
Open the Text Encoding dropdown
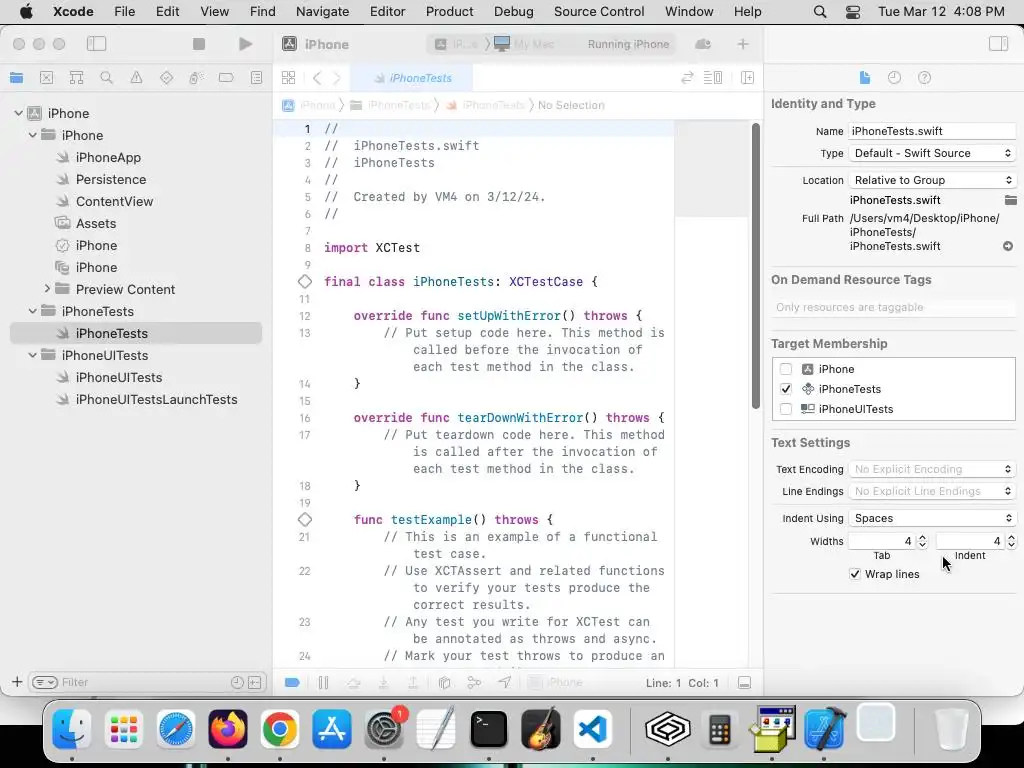932,469
